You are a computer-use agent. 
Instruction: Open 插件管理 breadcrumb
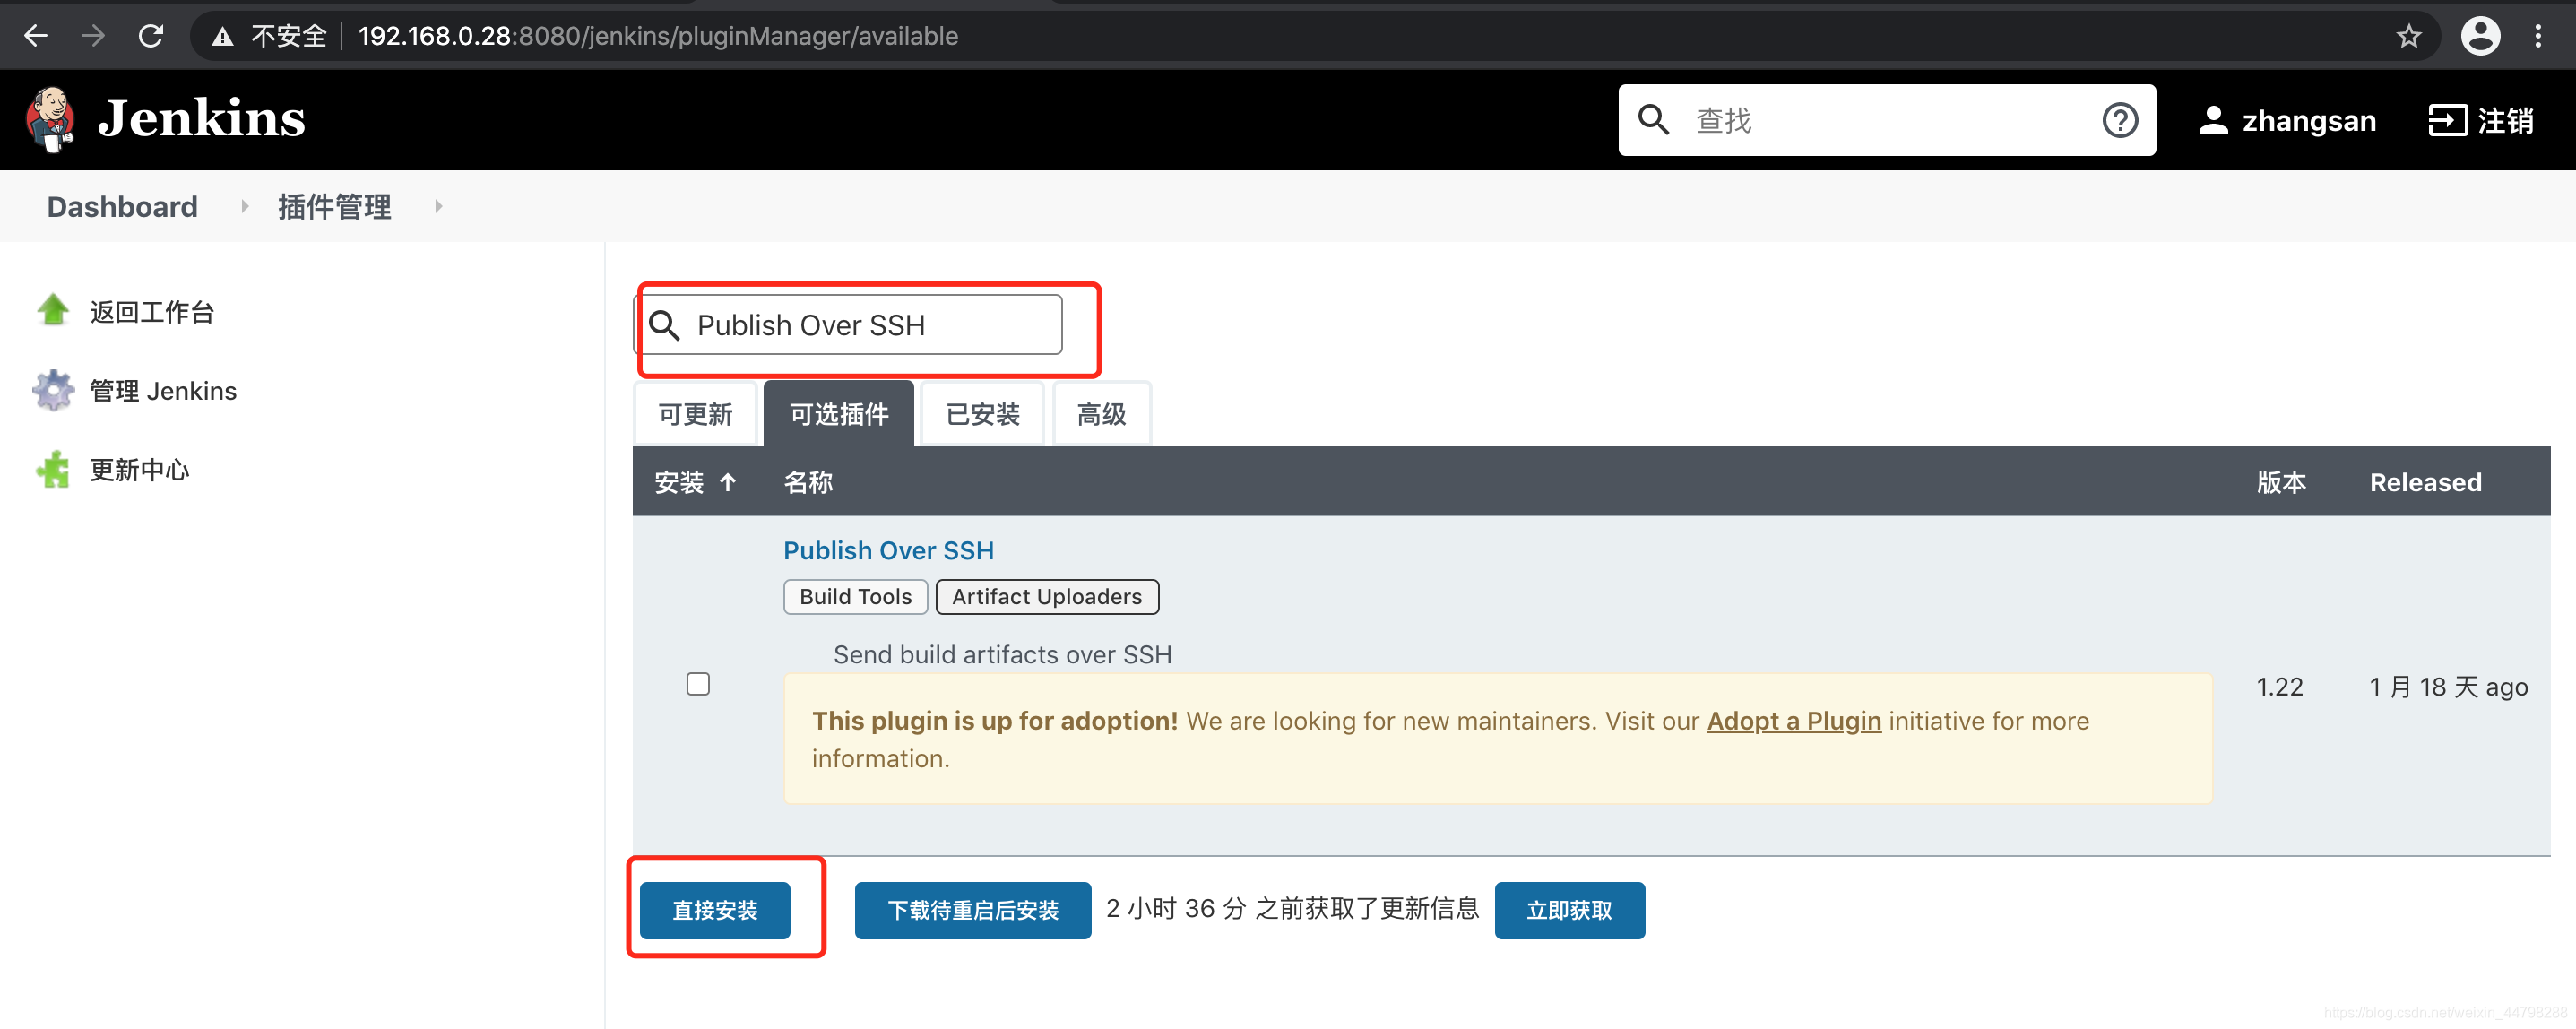point(334,206)
